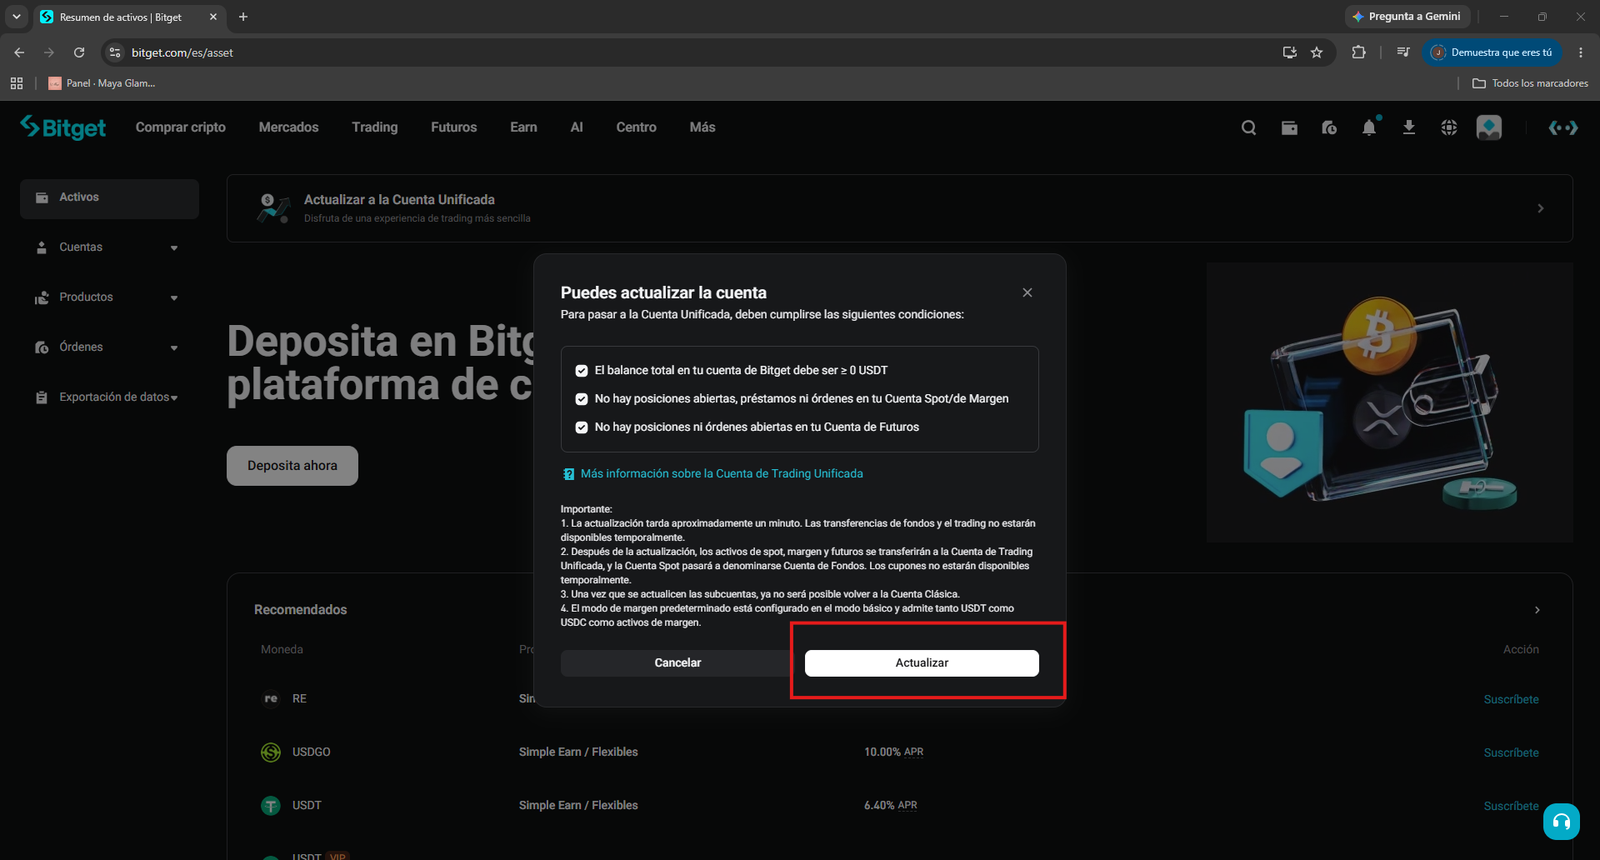Click the address bar URL field
The height and width of the screenshot is (860, 1600).
[700, 52]
